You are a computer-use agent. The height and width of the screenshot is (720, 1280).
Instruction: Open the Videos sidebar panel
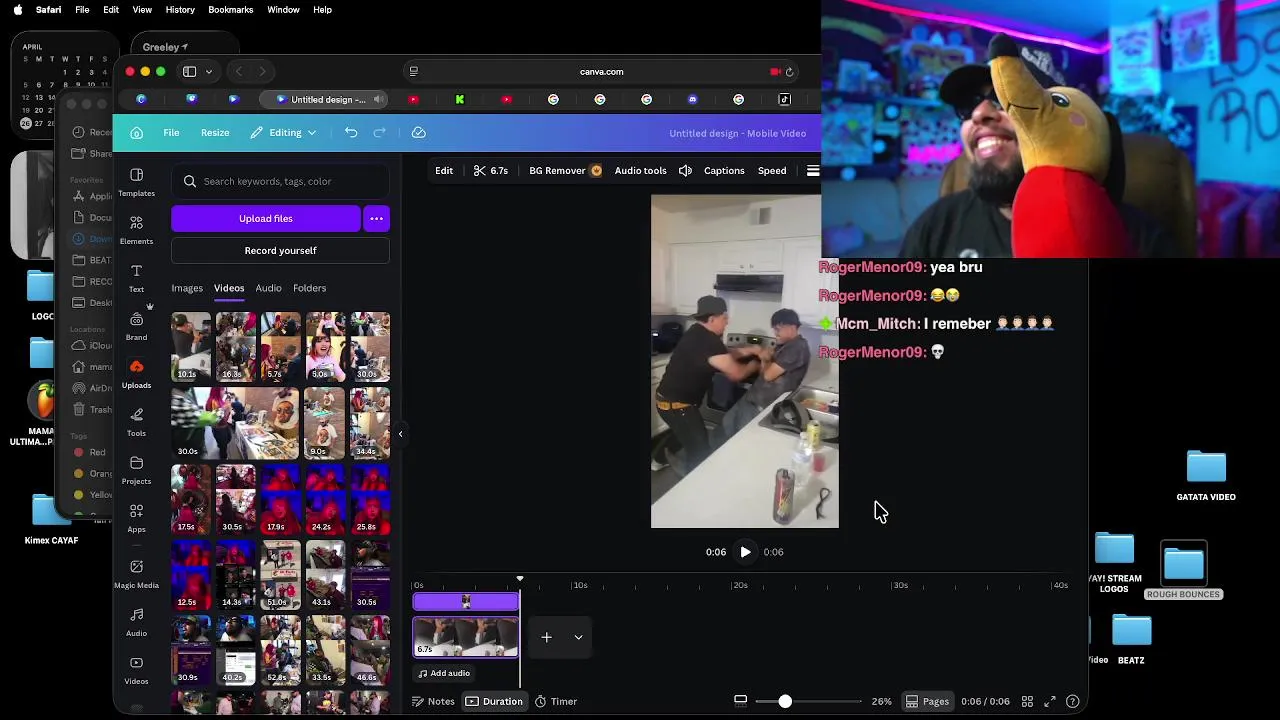tap(136, 670)
